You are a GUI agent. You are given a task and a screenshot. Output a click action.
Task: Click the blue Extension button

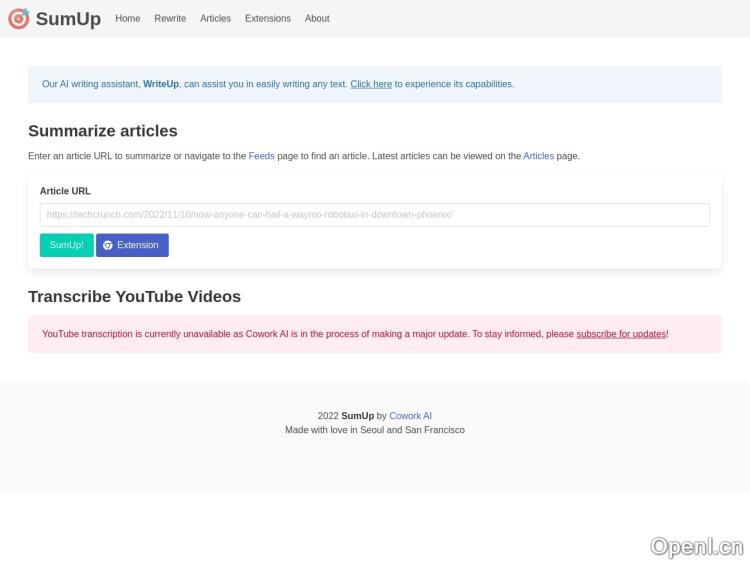pos(133,245)
